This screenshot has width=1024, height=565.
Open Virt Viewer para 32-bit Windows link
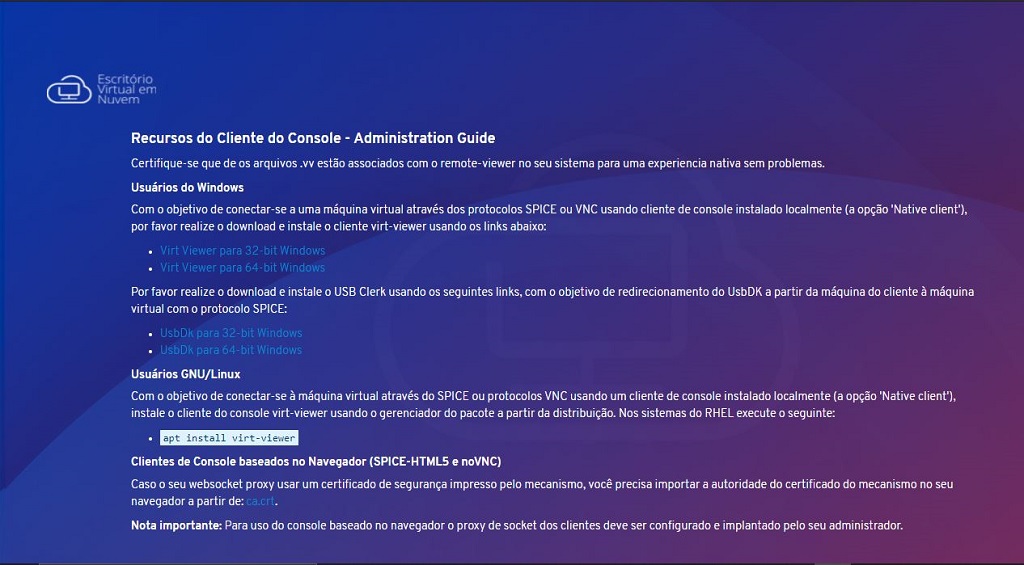[242, 250]
